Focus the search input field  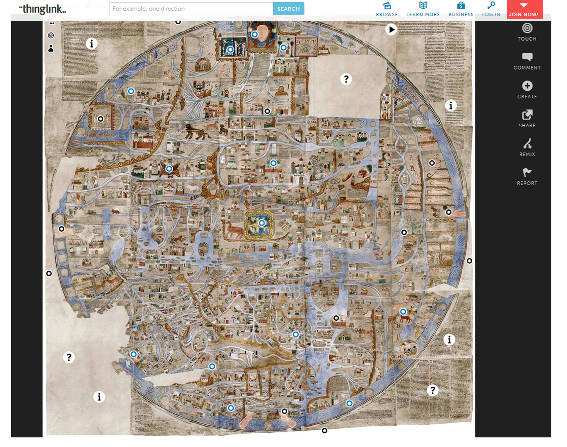pyautogui.click(x=191, y=9)
